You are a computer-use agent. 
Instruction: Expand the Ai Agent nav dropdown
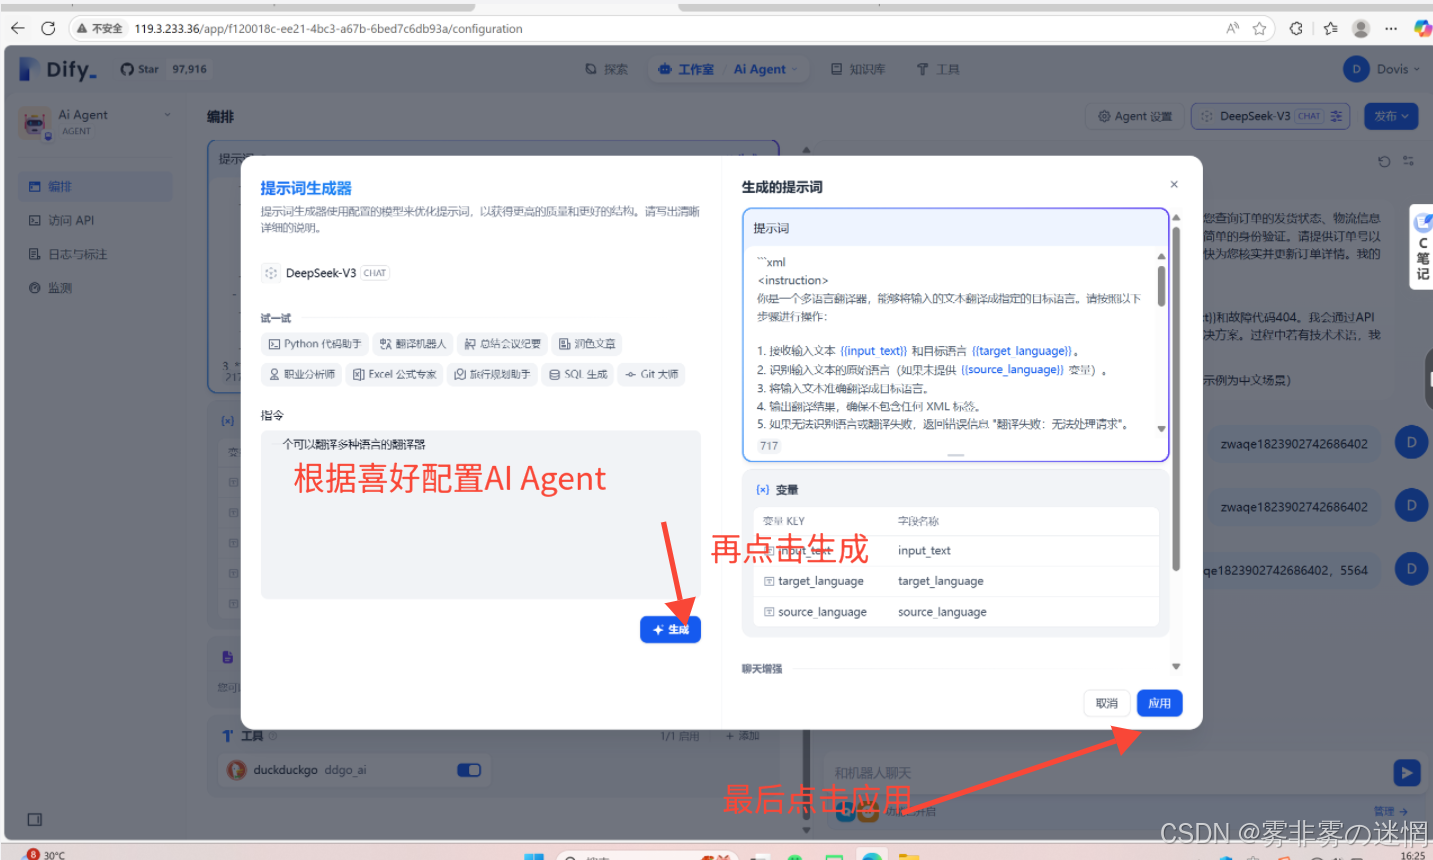point(765,69)
